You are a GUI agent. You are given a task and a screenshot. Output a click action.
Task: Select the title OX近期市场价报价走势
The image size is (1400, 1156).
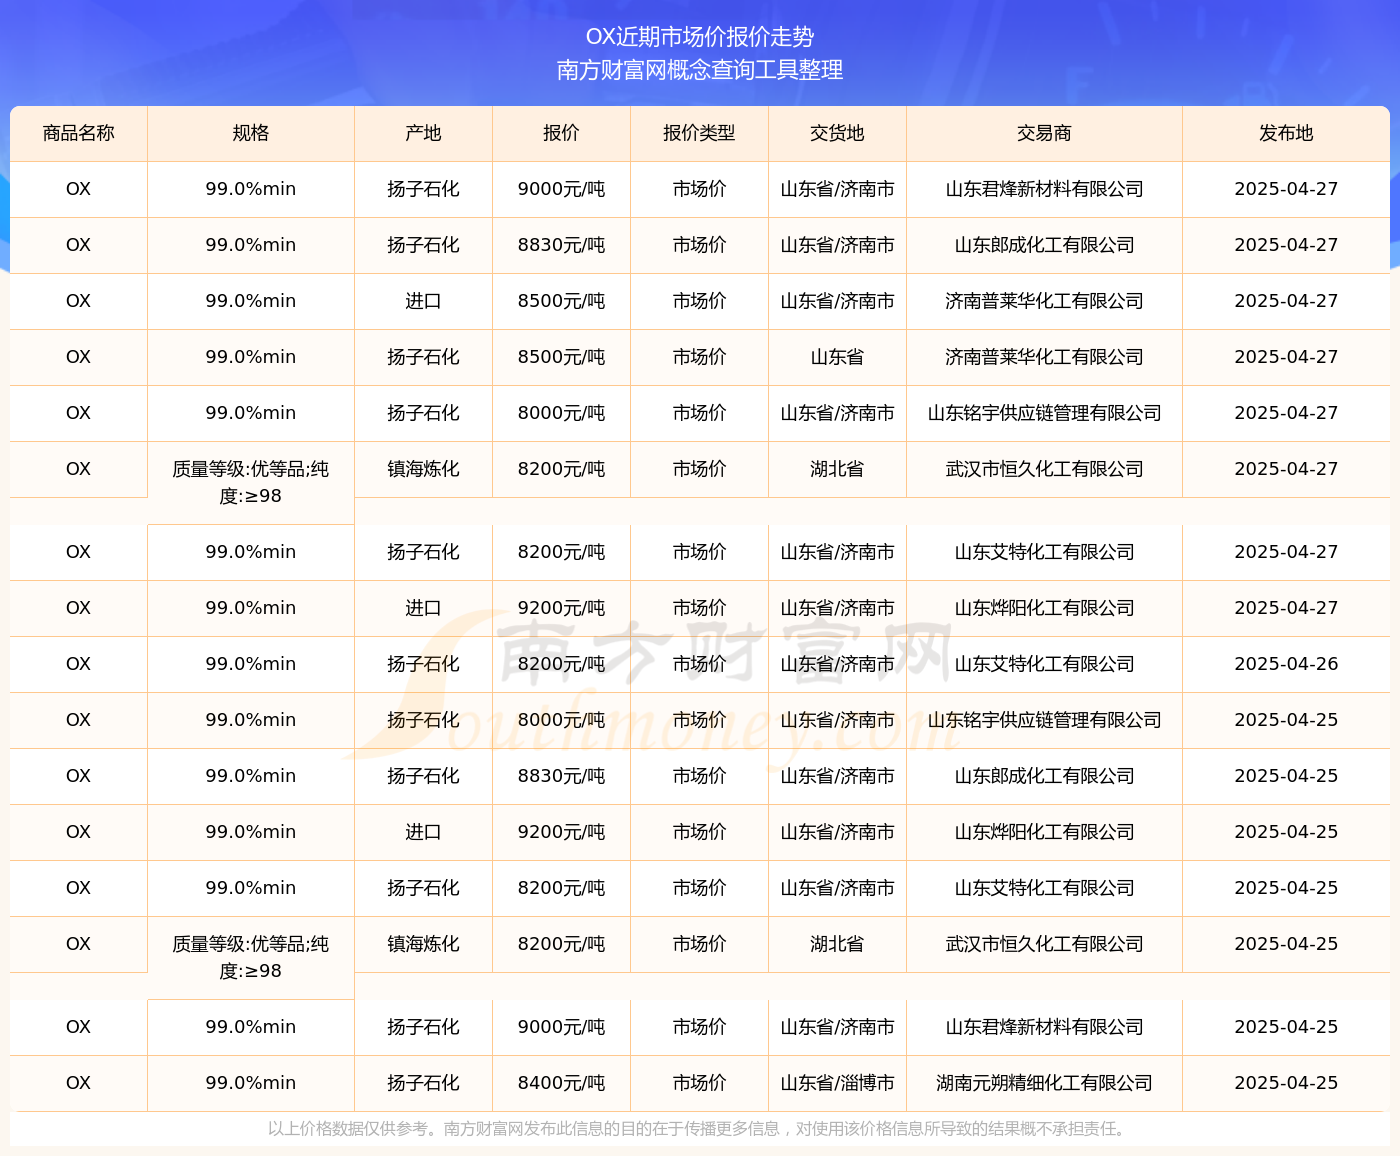[700, 37]
